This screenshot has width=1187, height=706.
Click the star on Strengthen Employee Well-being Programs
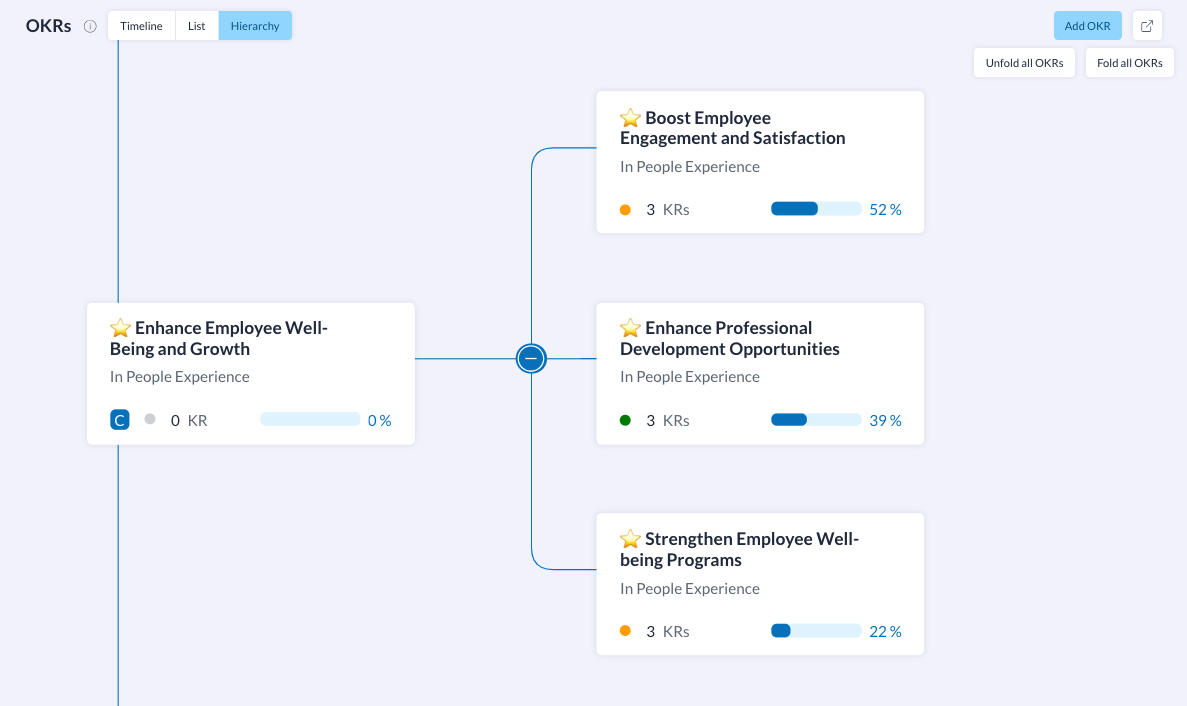(x=630, y=539)
